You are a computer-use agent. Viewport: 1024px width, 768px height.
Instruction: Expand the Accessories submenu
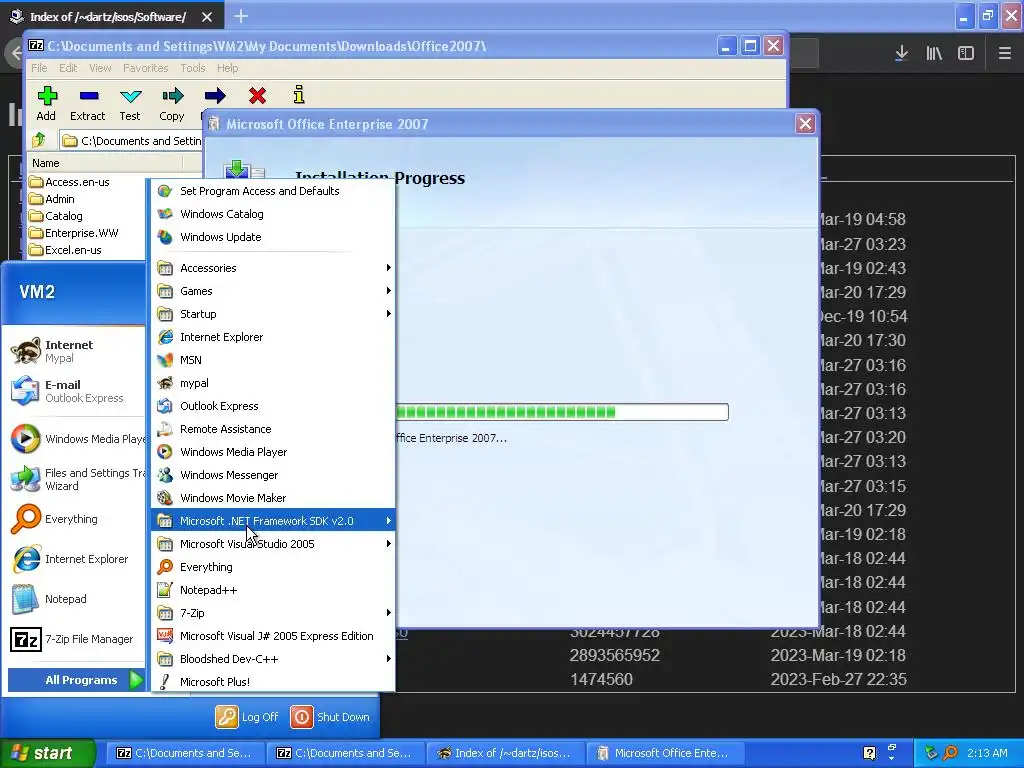tap(273, 268)
